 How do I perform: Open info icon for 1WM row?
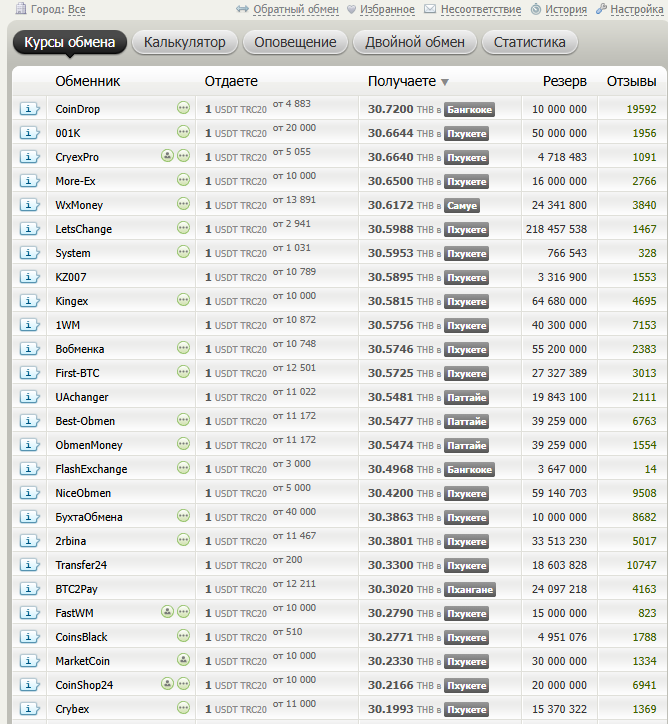click(30, 325)
